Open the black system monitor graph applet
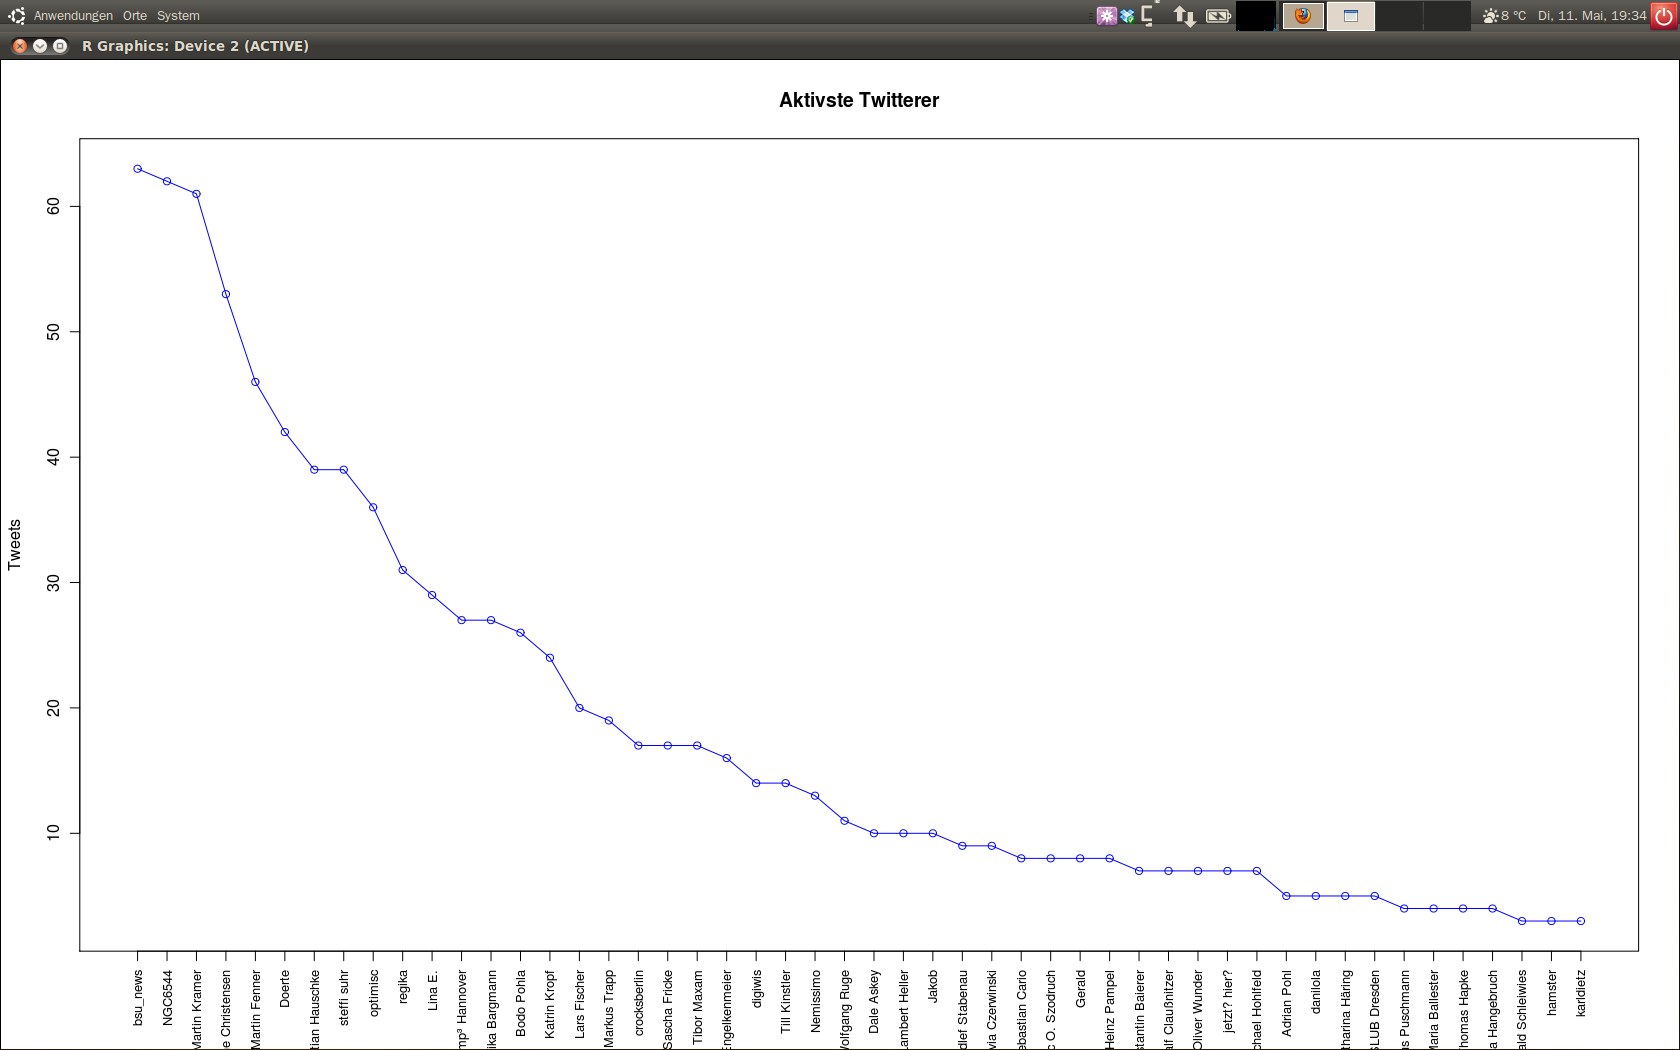 pyautogui.click(x=1256, y=16)
